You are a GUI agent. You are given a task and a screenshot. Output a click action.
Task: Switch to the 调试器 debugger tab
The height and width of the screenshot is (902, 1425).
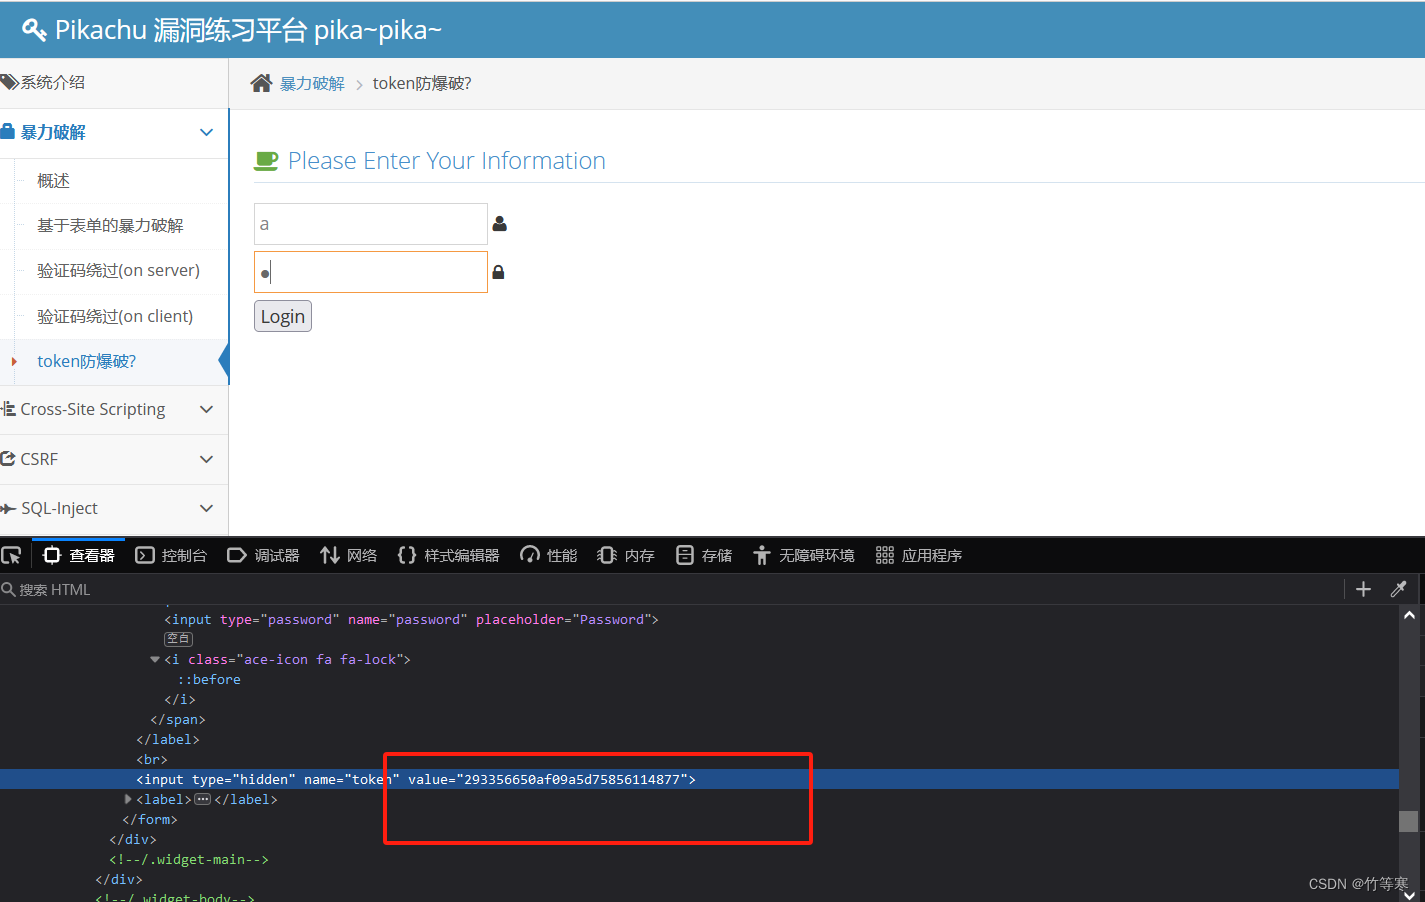coord(264,555)
